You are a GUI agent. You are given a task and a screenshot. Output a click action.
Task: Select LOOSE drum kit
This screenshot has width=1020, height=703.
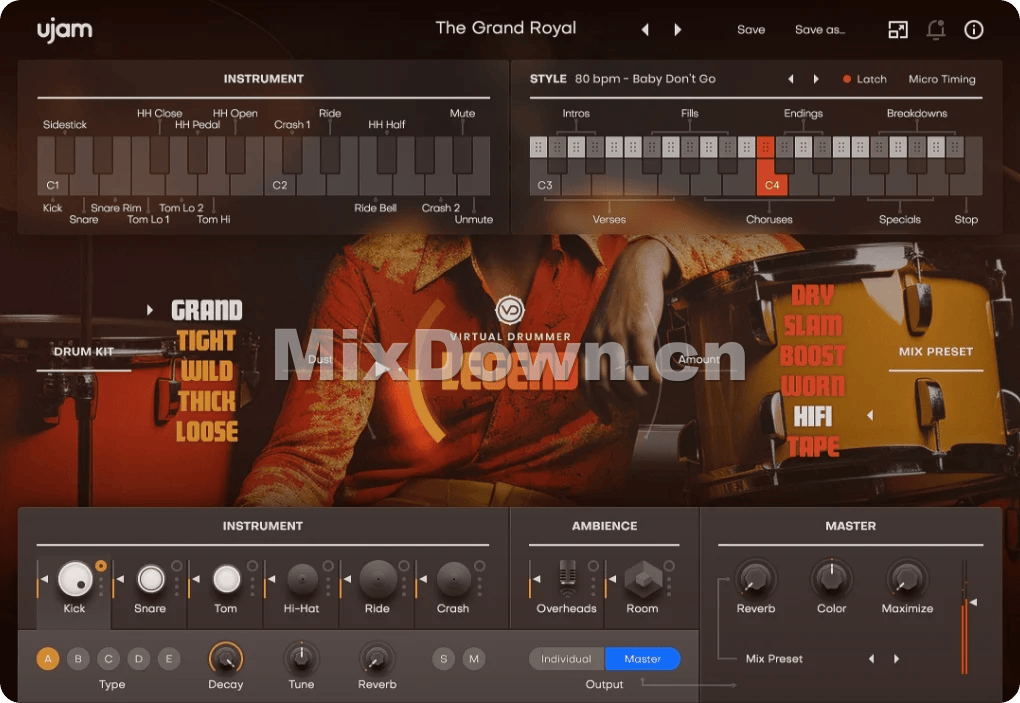(x=207, y=431)
